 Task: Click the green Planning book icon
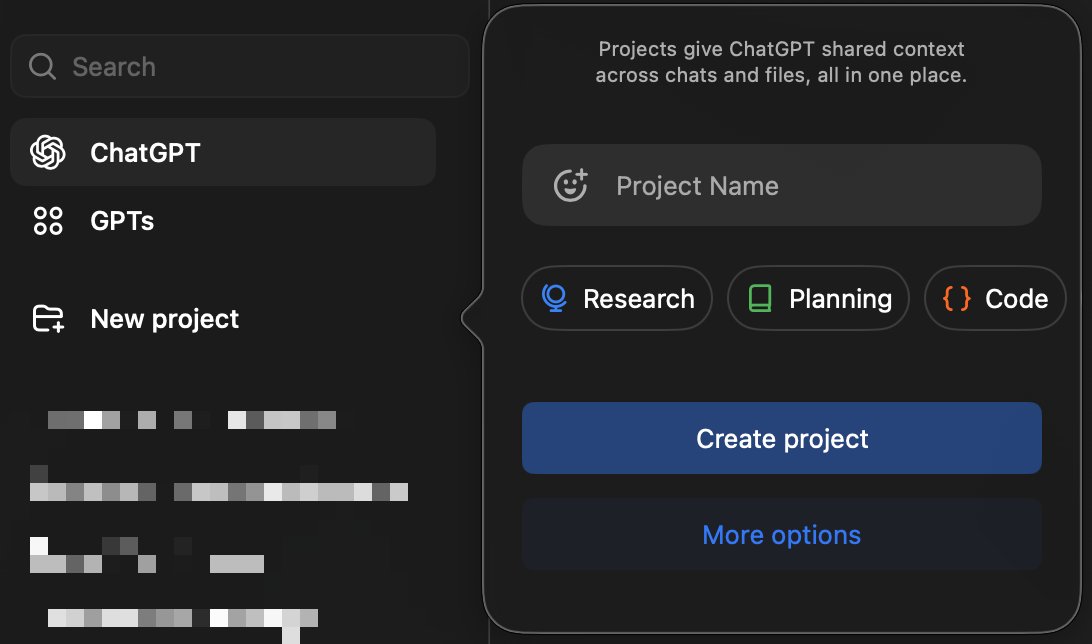tap(760, 298)
